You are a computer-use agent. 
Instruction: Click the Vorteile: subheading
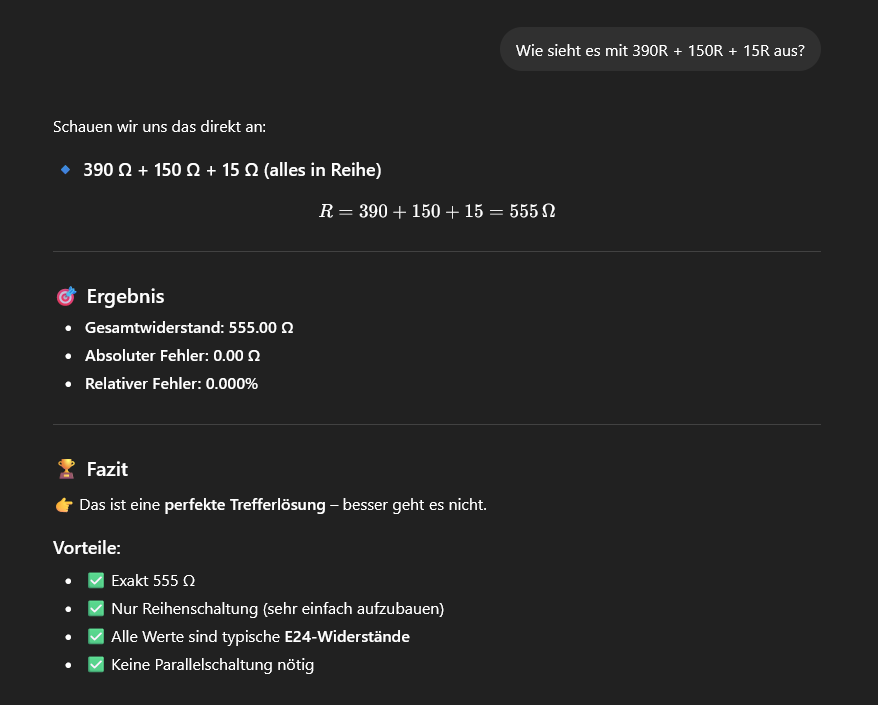(x=87, y=548)
